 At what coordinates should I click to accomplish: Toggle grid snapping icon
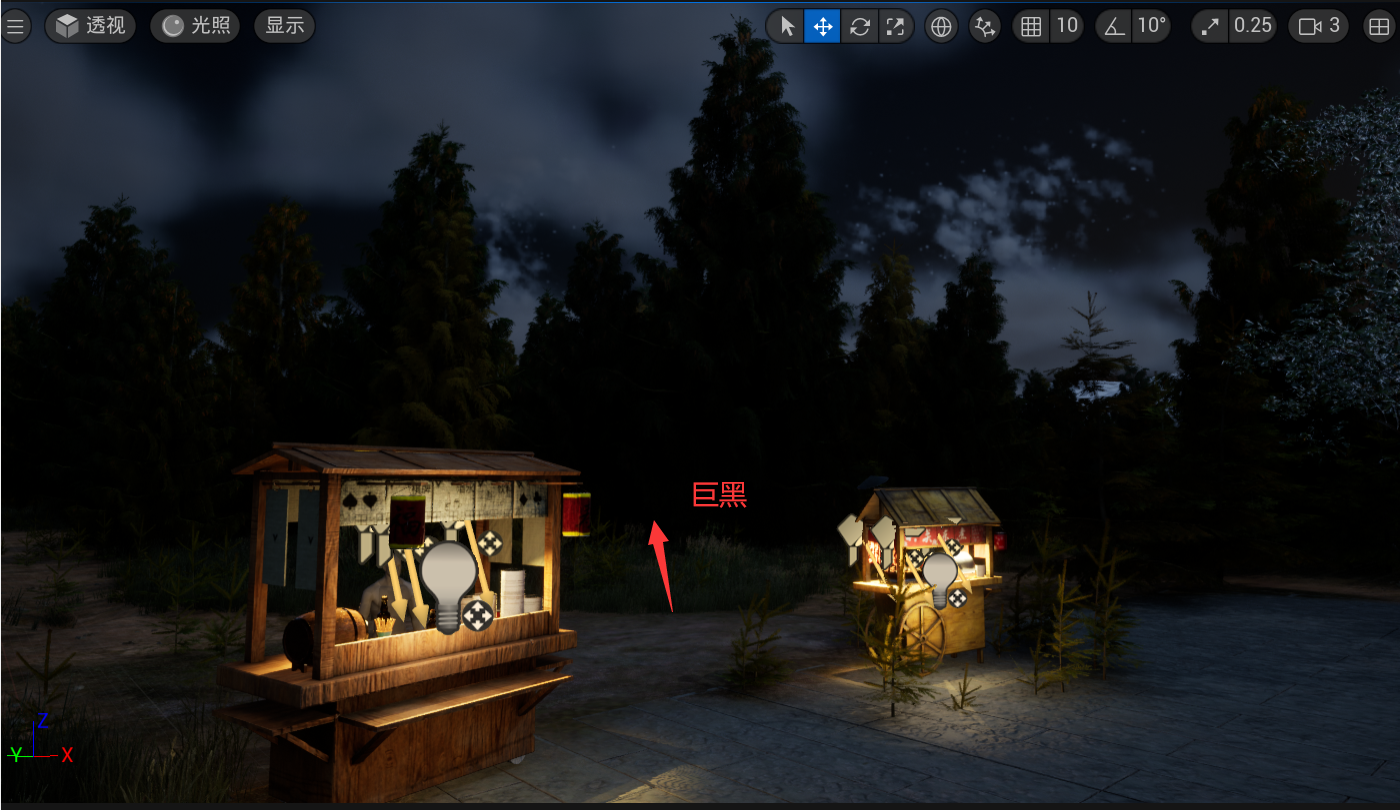(x=1031, y=26)
